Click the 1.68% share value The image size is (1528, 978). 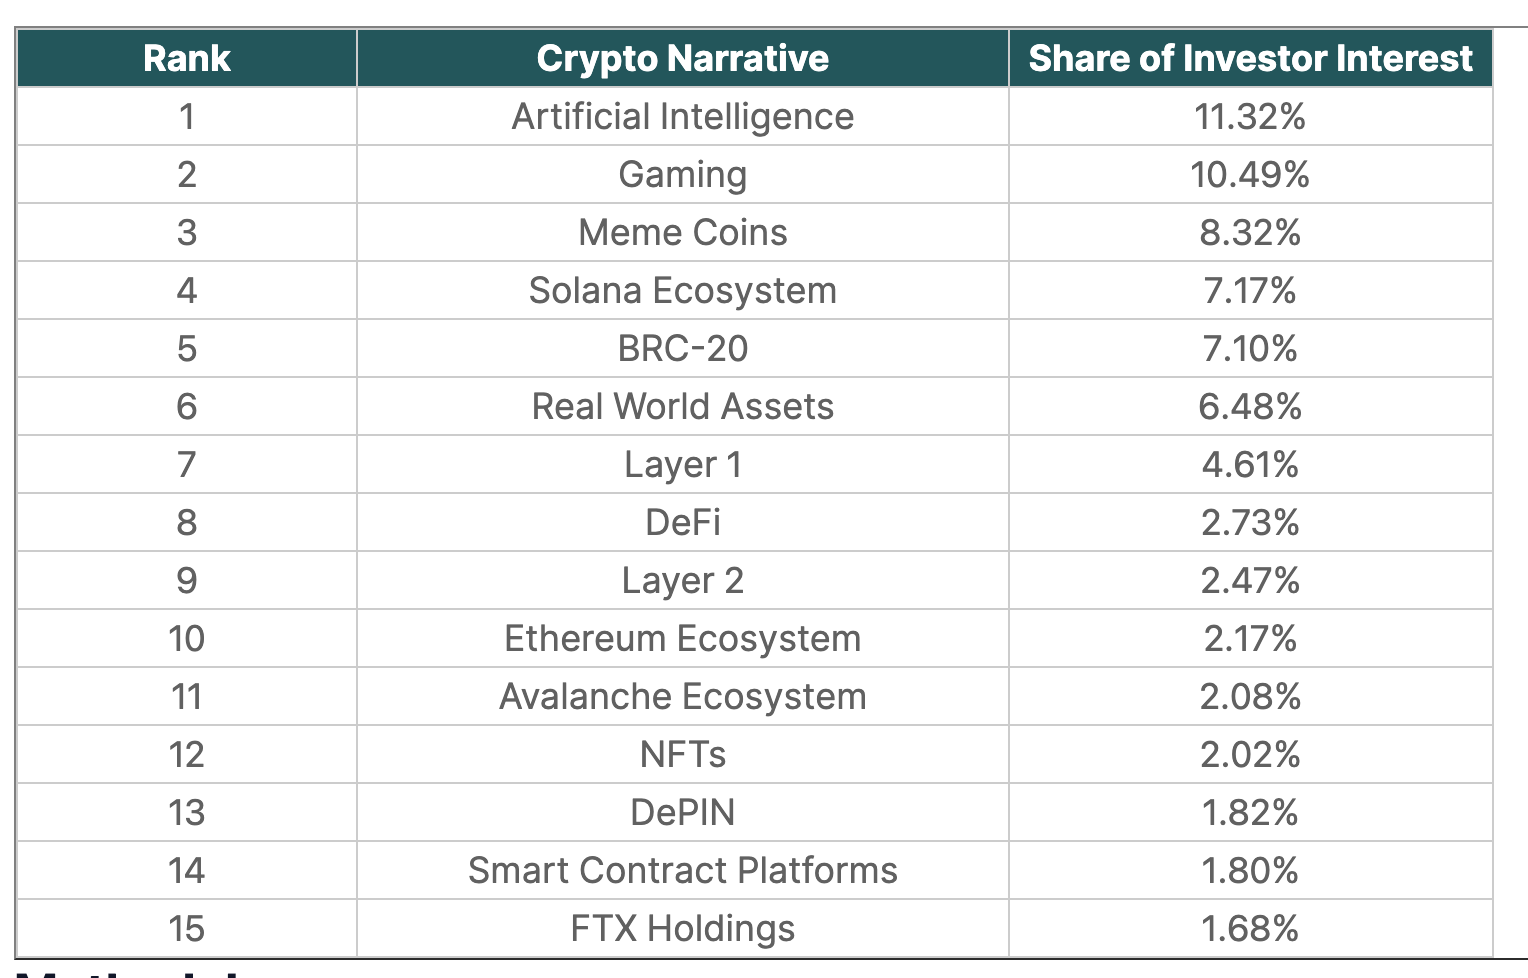1250,929
